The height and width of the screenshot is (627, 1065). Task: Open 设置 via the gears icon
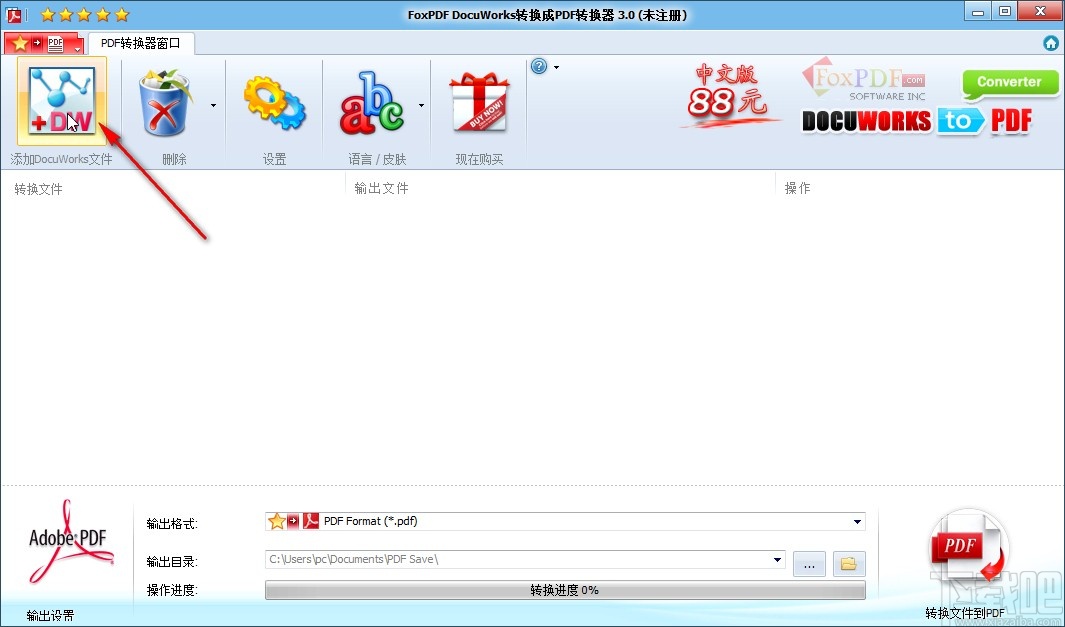click(274, 100)
